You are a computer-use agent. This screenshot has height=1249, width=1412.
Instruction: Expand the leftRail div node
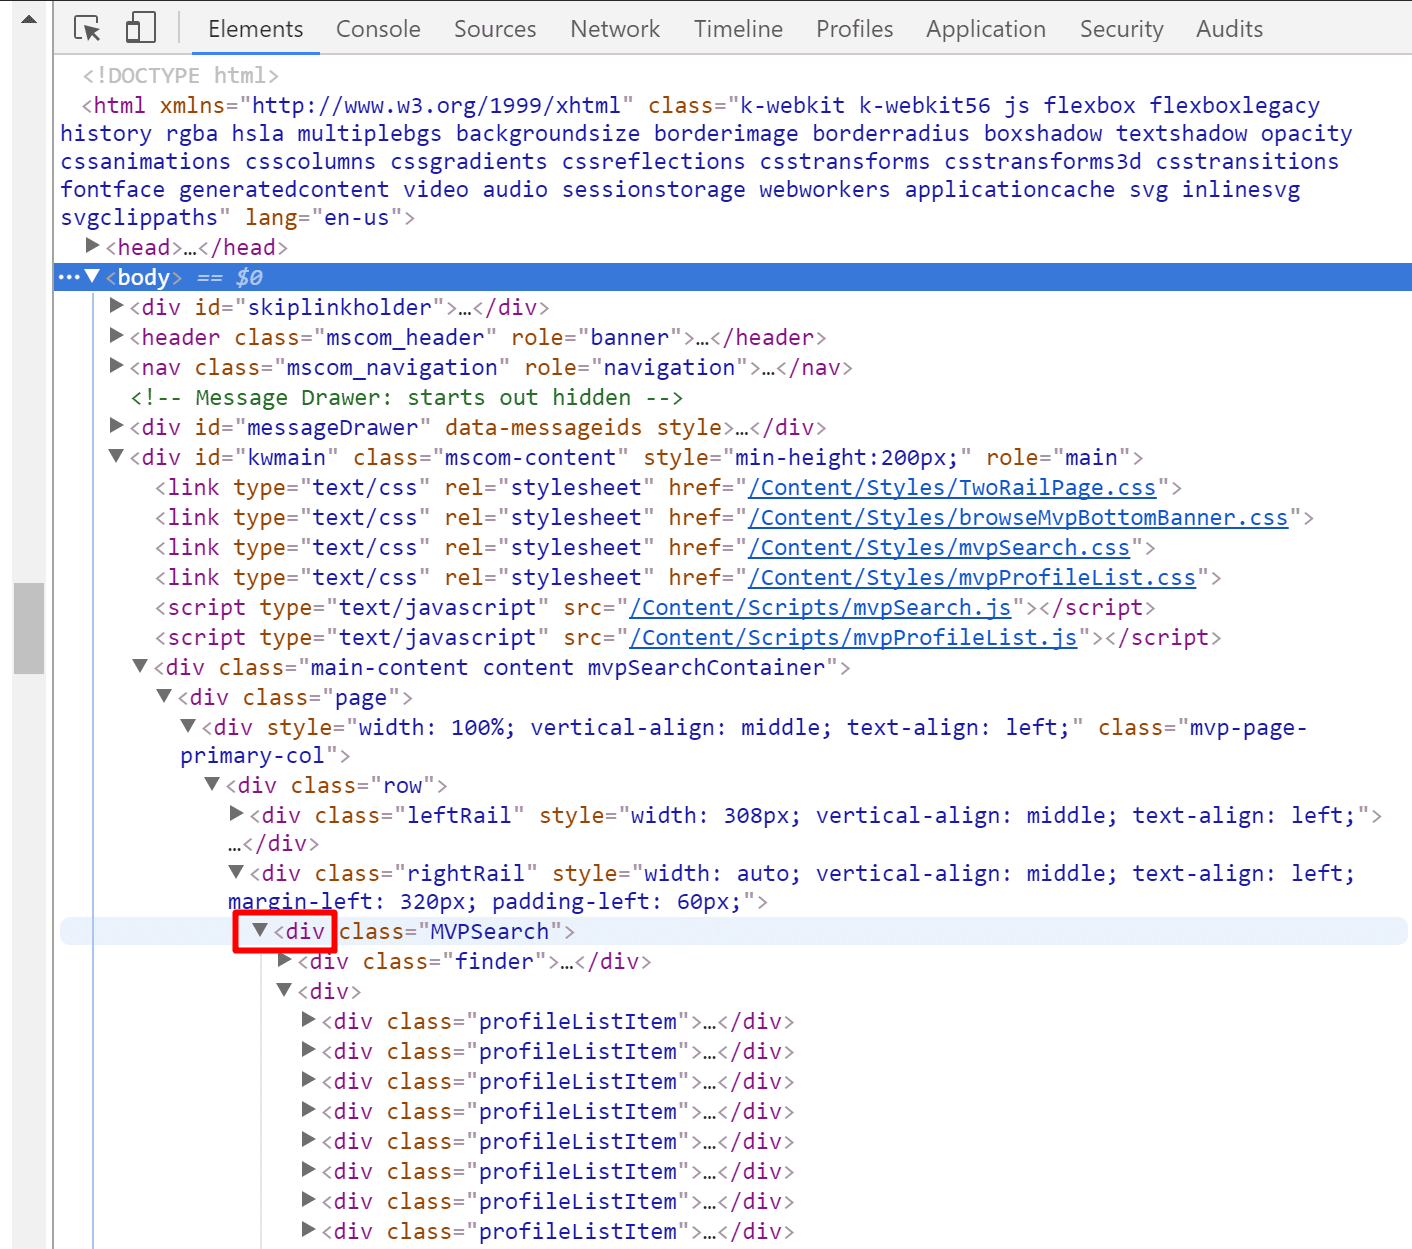pos(237,814)
